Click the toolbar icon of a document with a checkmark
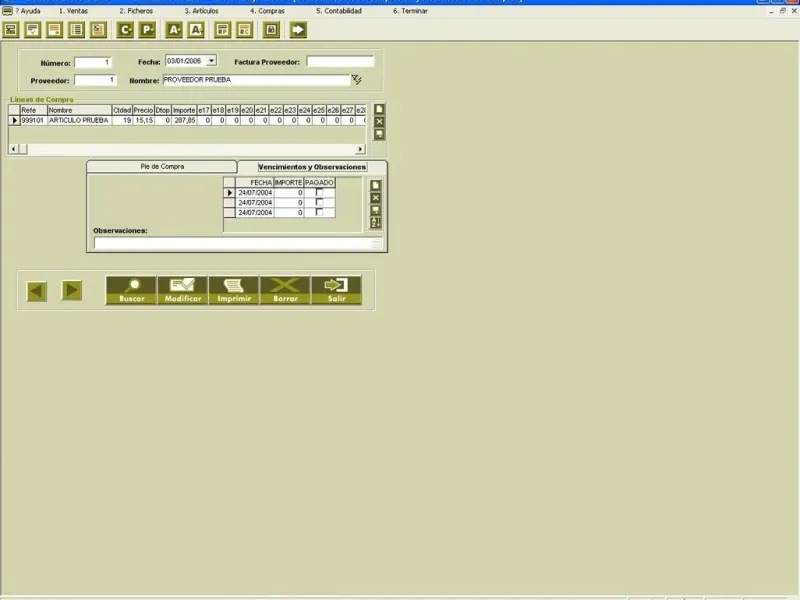The height and width of the screenshot is (600, 800). point(33,30)
